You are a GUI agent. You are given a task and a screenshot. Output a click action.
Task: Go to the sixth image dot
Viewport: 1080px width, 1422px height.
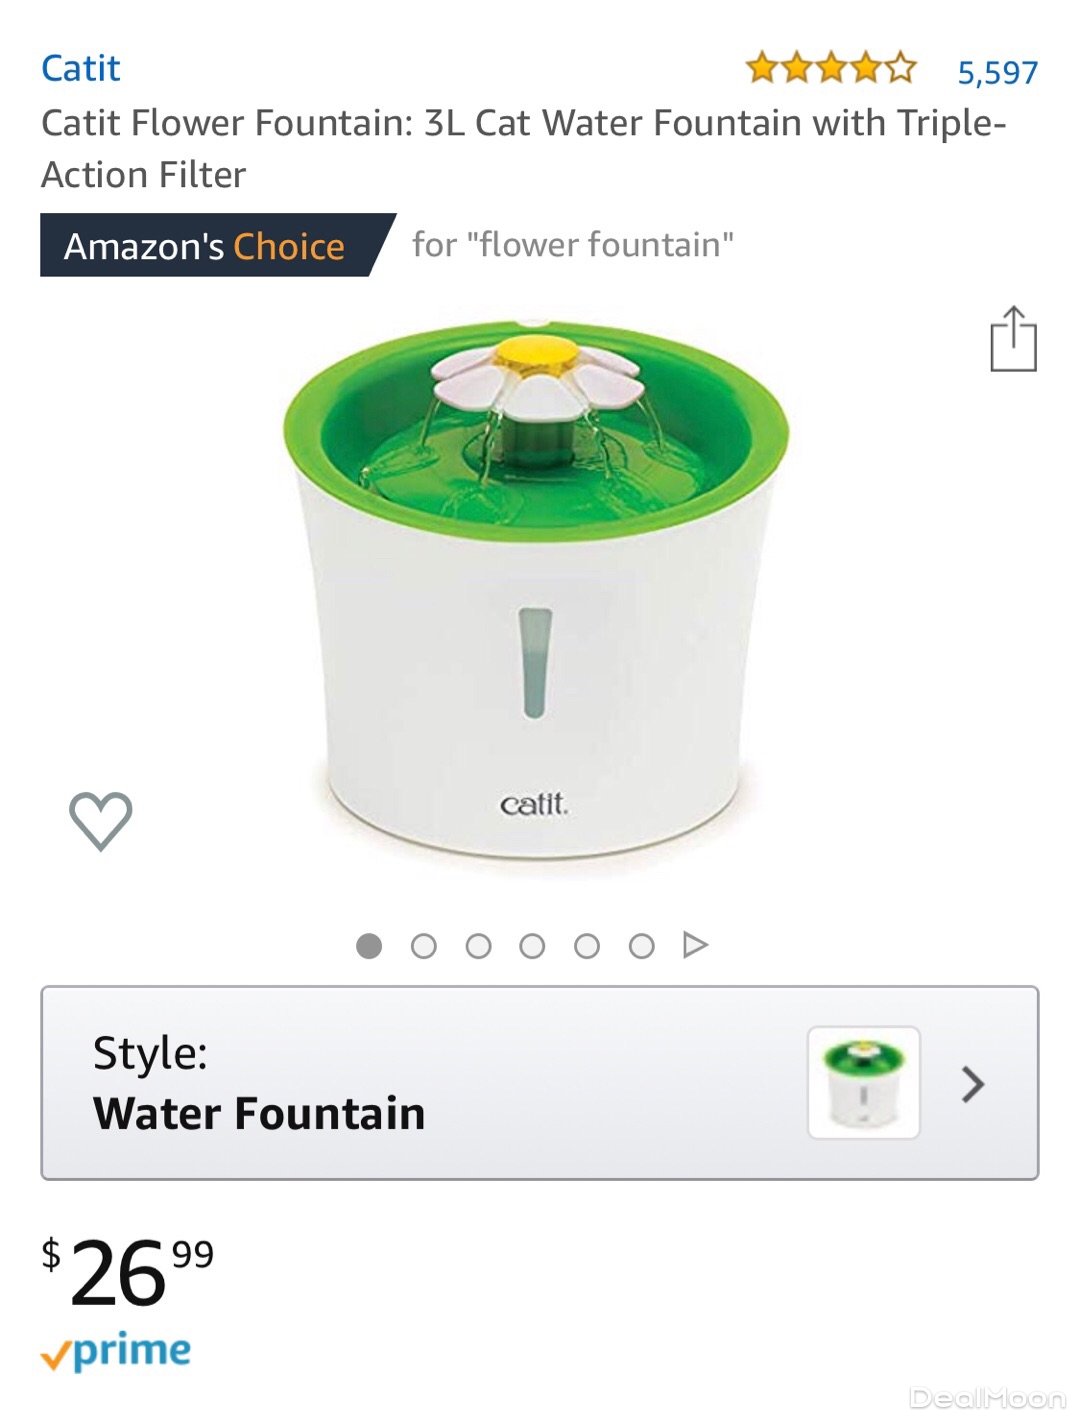tap(642, 945)
